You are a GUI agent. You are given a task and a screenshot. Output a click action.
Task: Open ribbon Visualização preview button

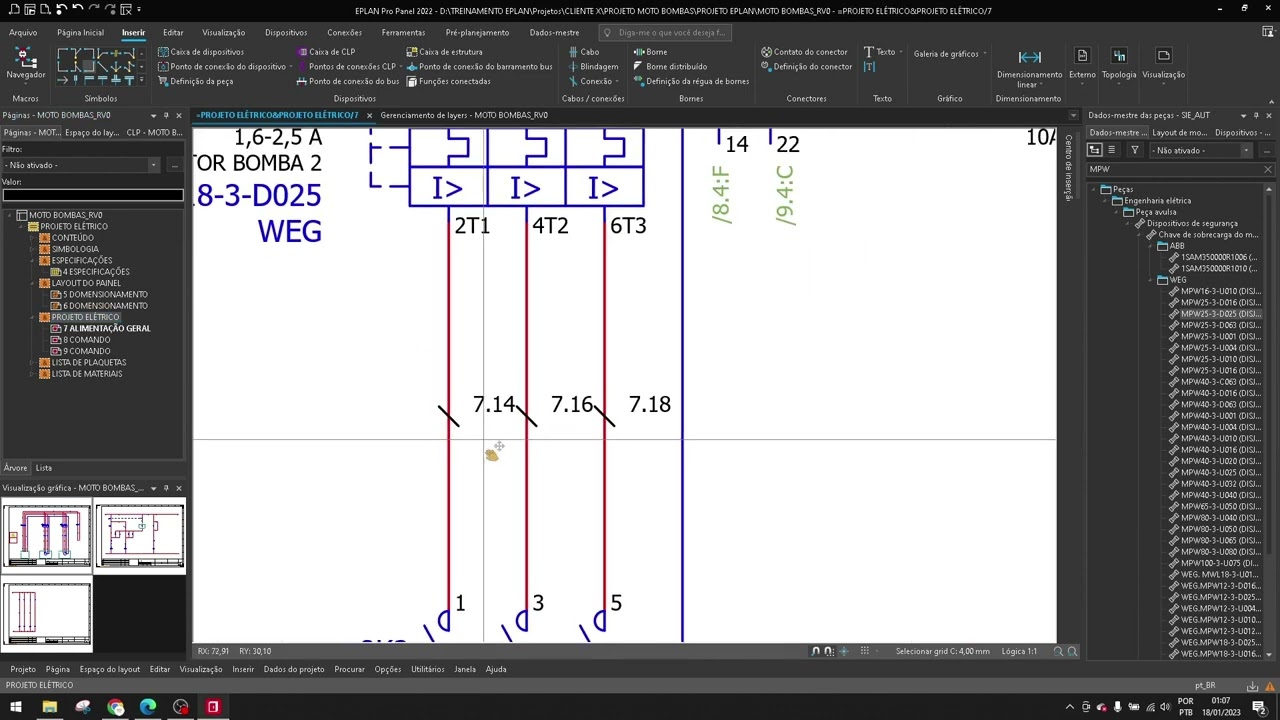click(x=1163, y=65)
